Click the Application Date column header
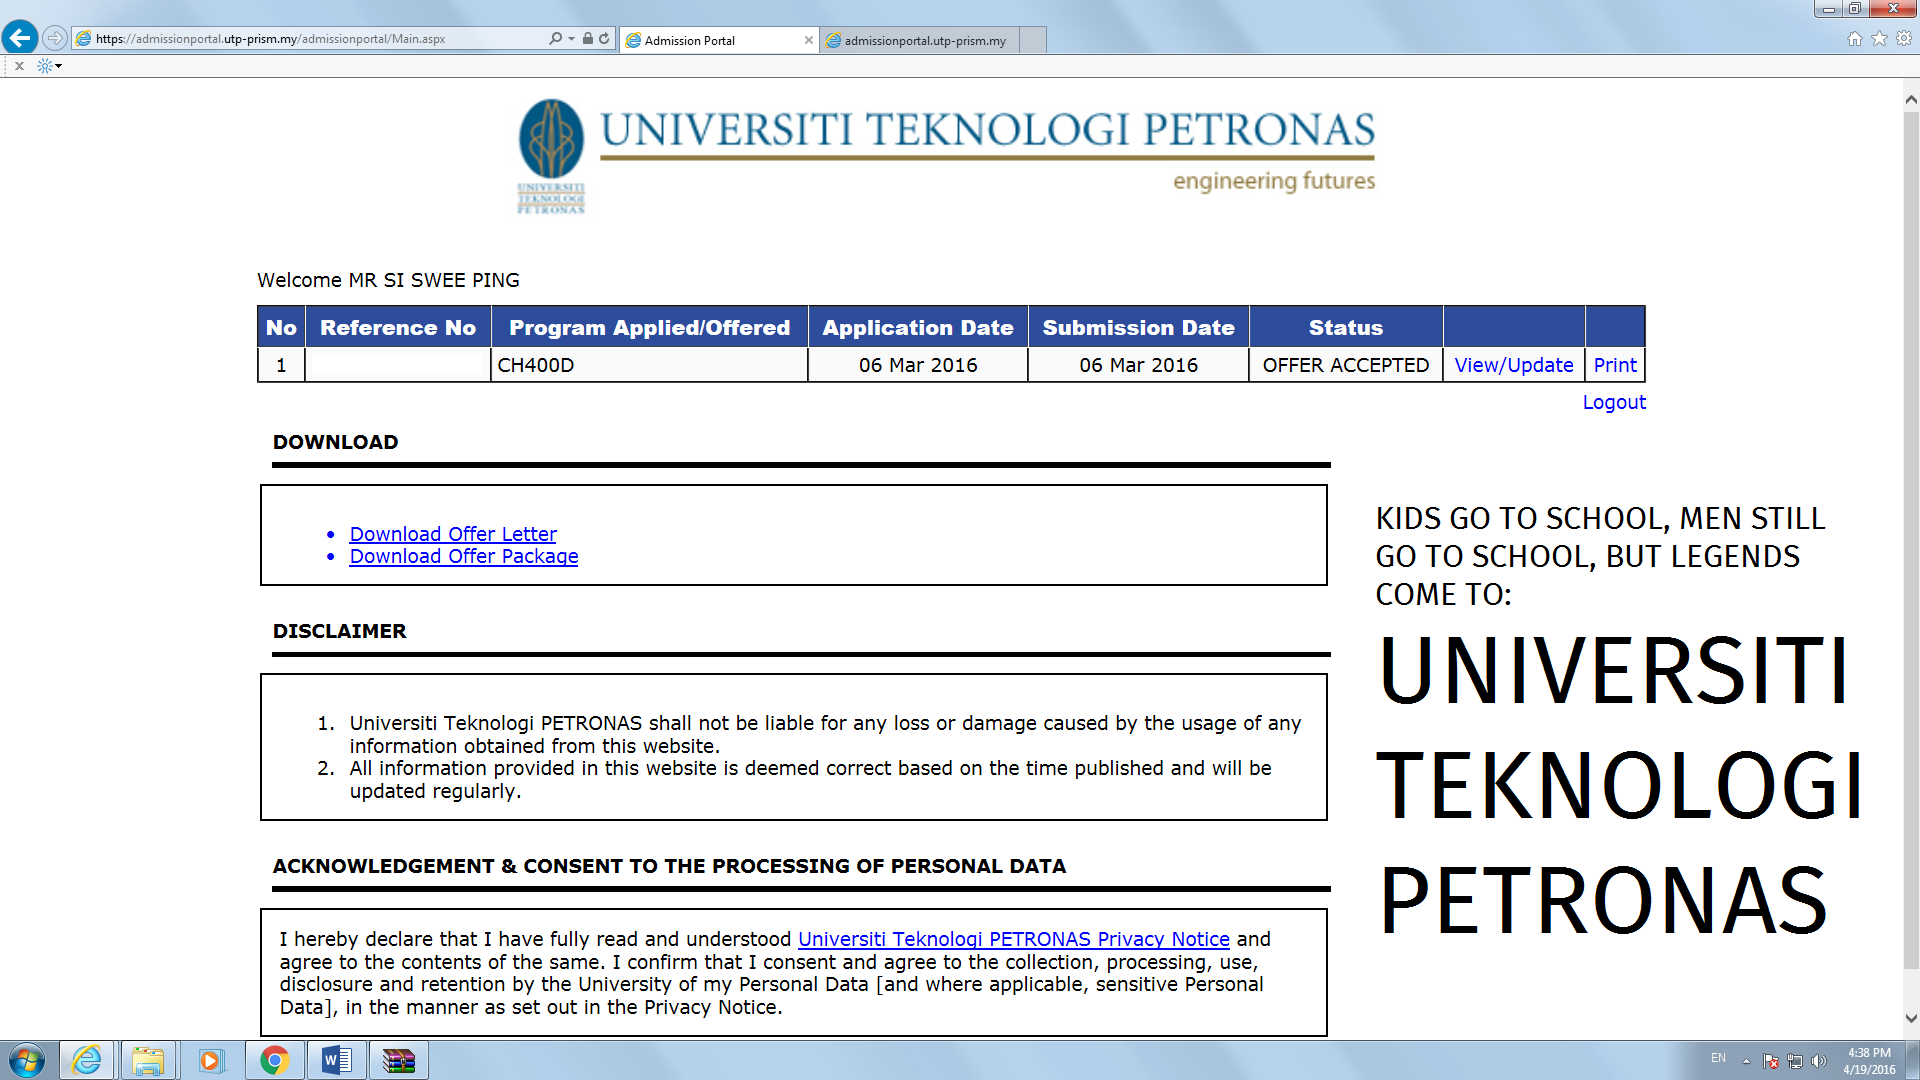1920x1080 pixels. [x=918, y=327]
